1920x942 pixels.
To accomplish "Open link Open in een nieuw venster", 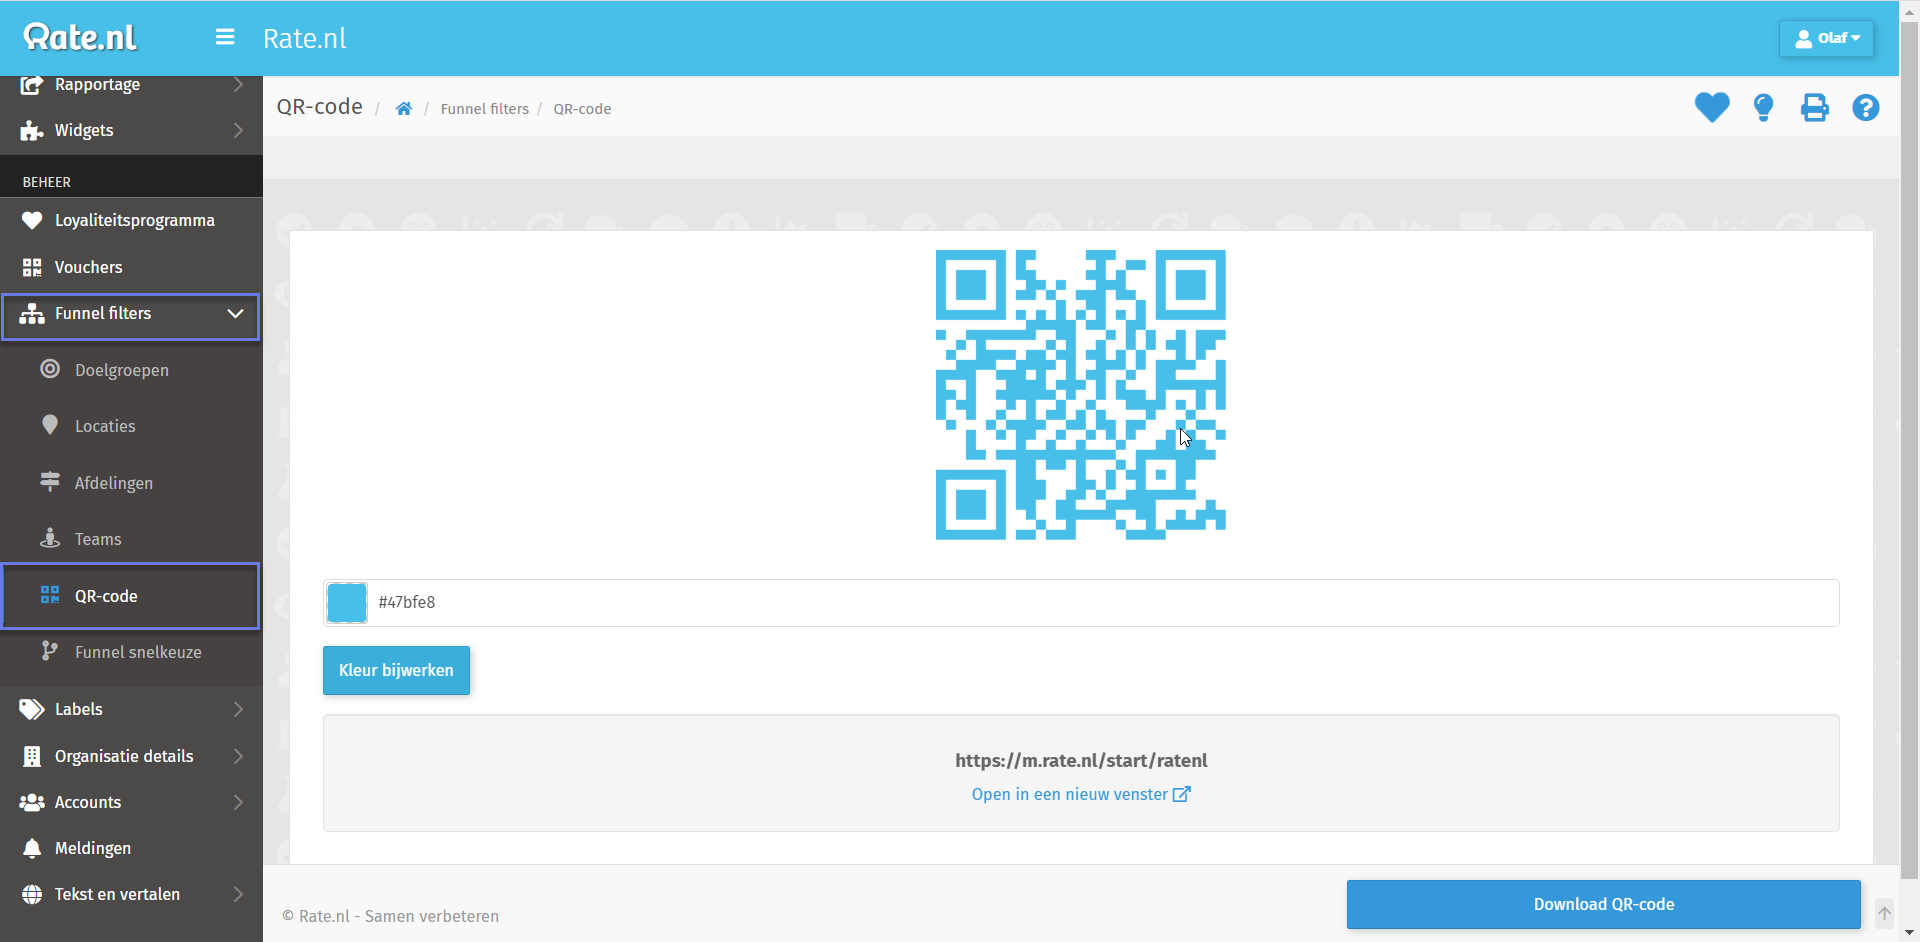I will (1080, 794).
